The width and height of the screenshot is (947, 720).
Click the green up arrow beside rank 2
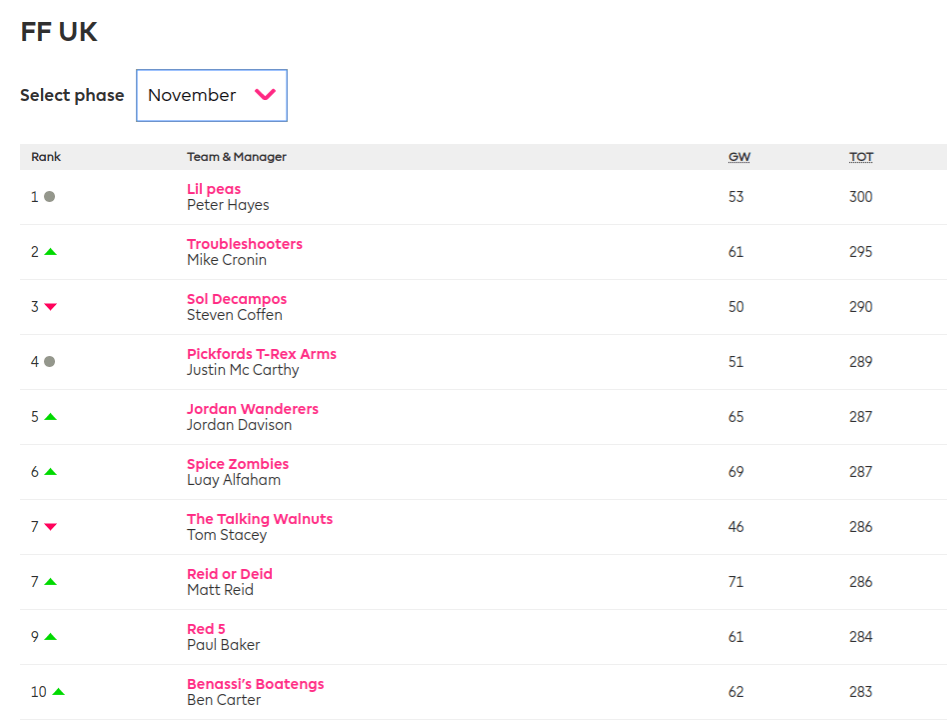50,252
